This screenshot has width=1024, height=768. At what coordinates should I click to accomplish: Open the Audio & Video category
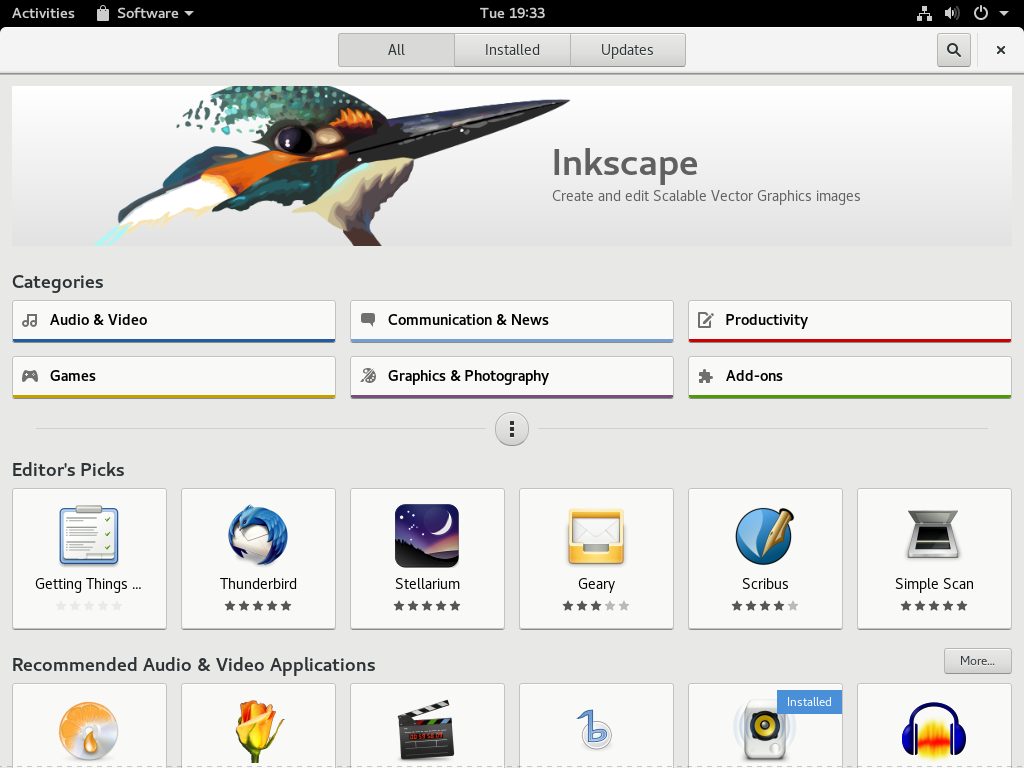(x=174, y=321)
